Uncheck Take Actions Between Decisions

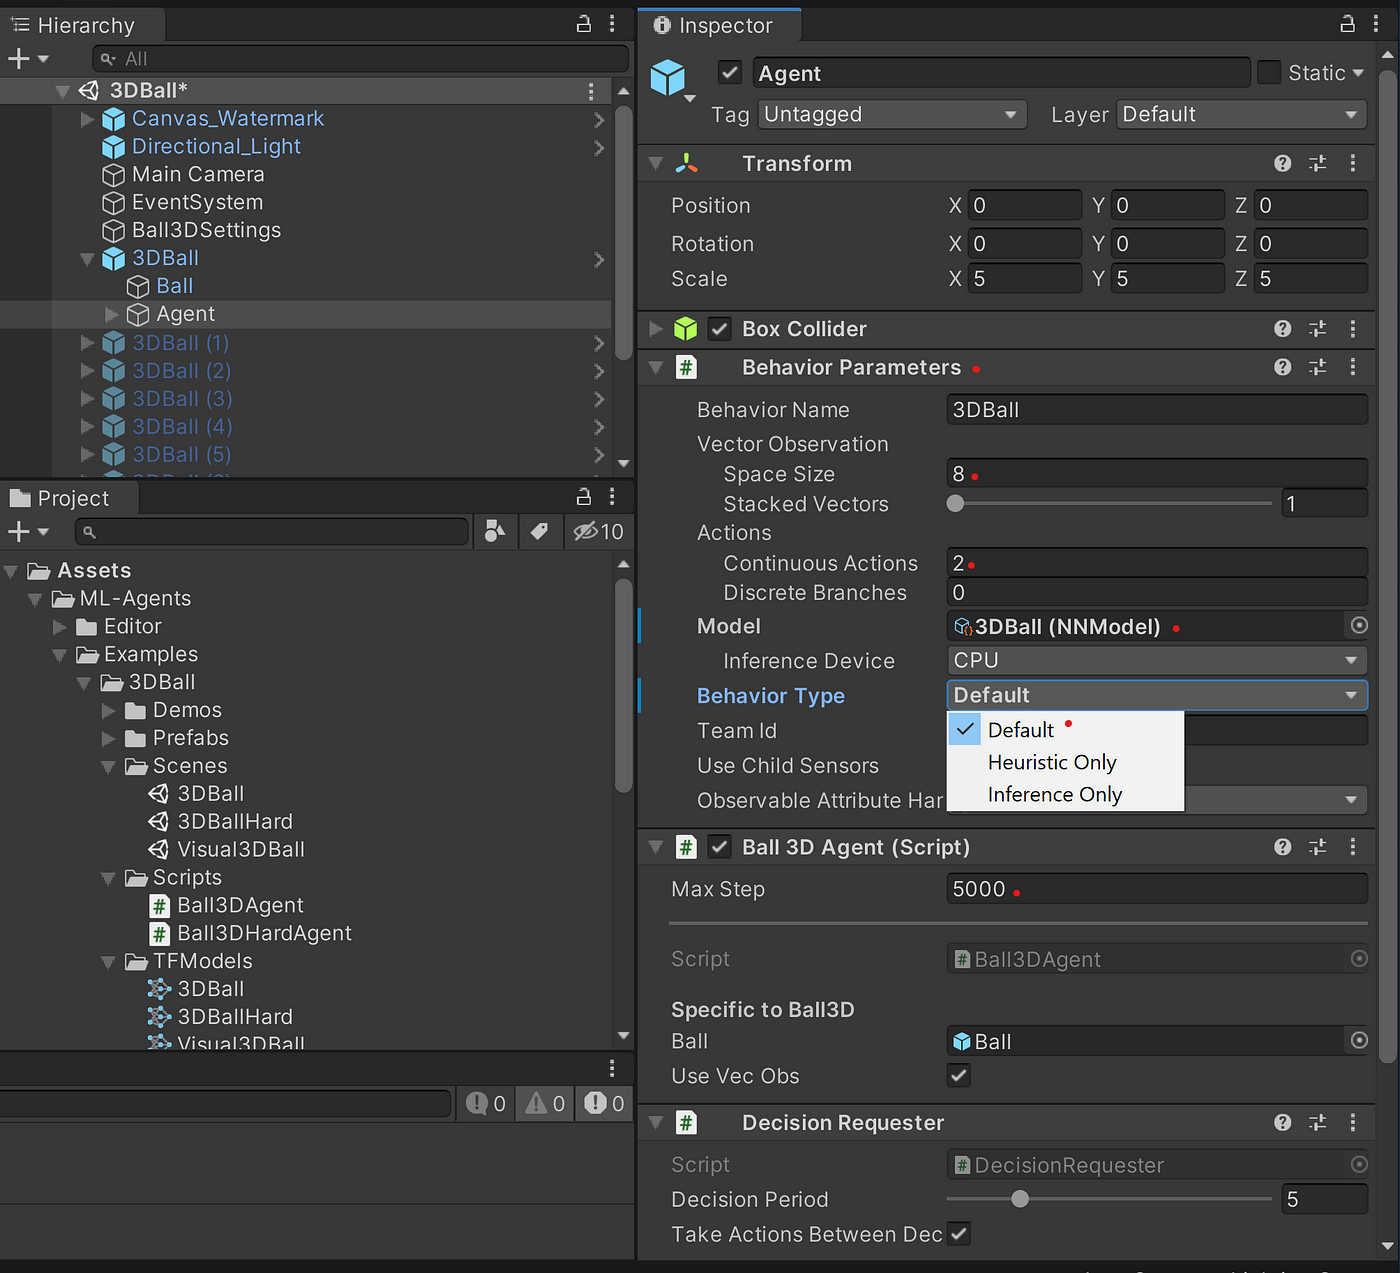coord(959,1234)
